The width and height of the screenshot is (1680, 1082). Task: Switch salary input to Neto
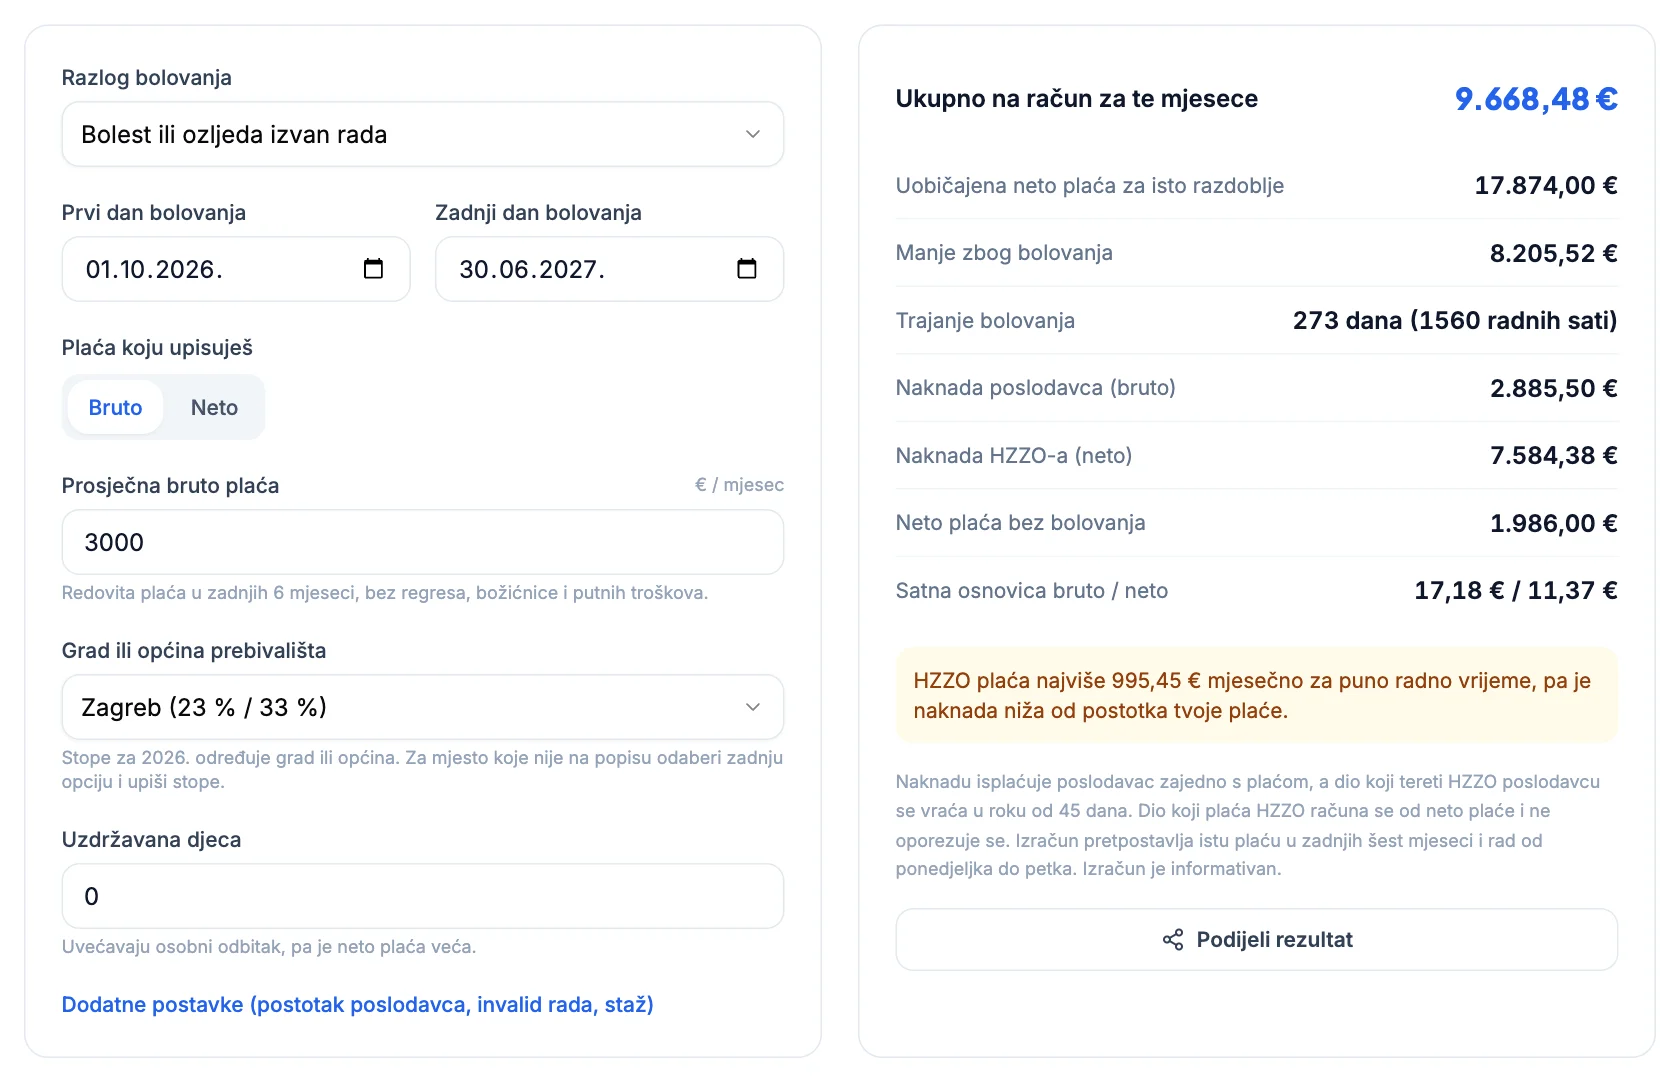pyautogui.click(x=214, y=407)
